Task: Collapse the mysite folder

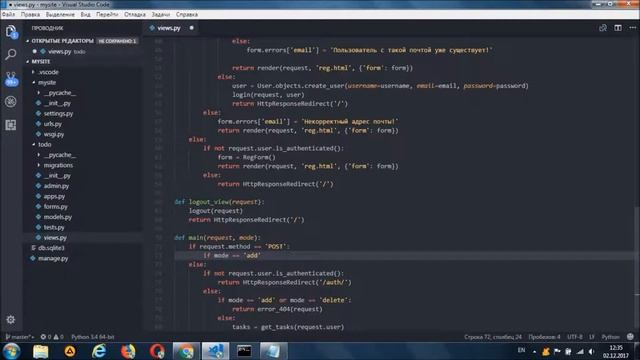Action: tap(47, 82)
